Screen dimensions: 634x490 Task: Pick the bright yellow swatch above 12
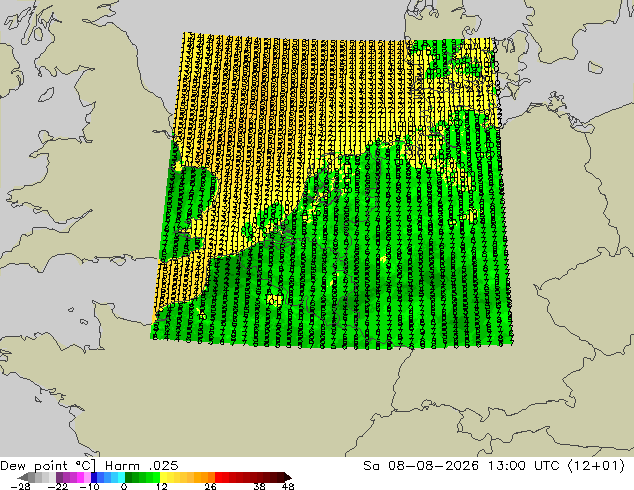pyautogui.click(x=163, y=477)
